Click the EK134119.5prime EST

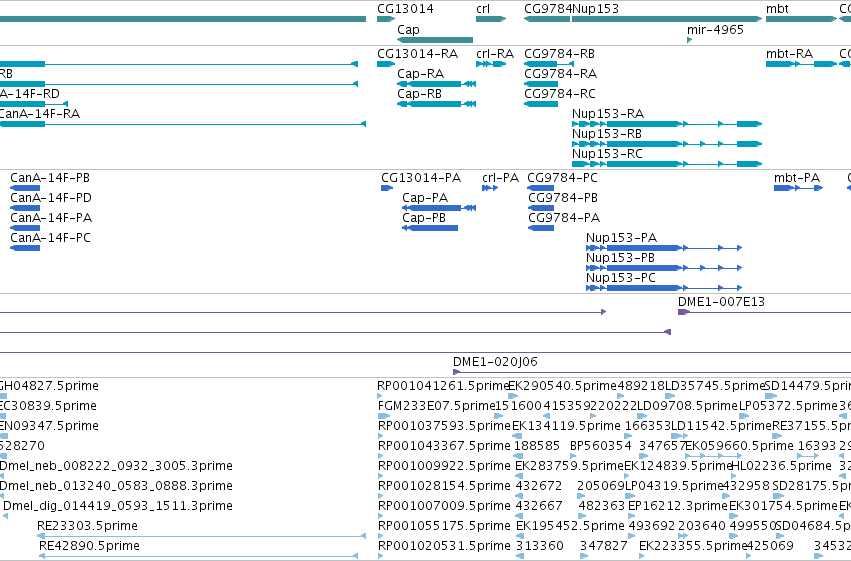517,436
